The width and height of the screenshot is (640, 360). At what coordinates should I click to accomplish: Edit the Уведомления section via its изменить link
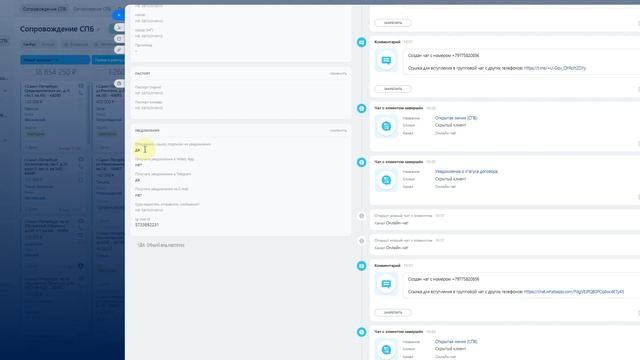(x=338, y=131)
